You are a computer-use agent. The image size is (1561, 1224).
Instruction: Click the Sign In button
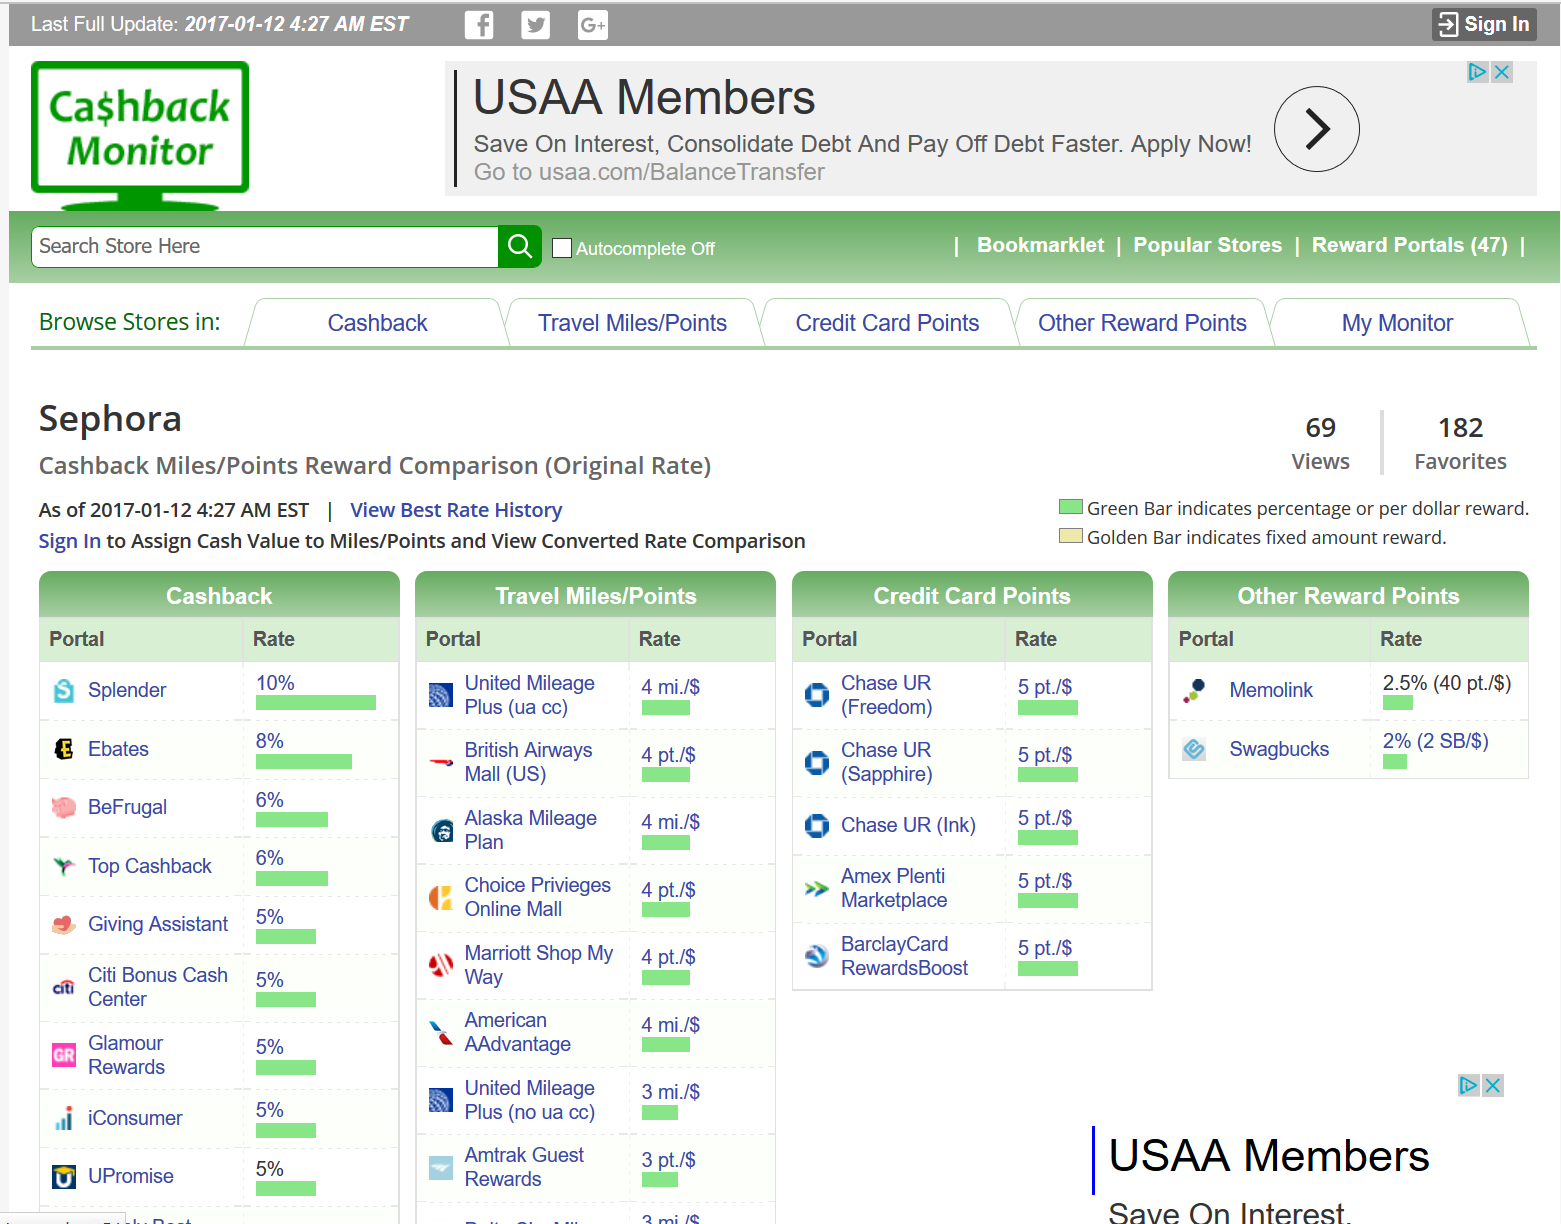pyautogui.click(x=1484, y=25)
